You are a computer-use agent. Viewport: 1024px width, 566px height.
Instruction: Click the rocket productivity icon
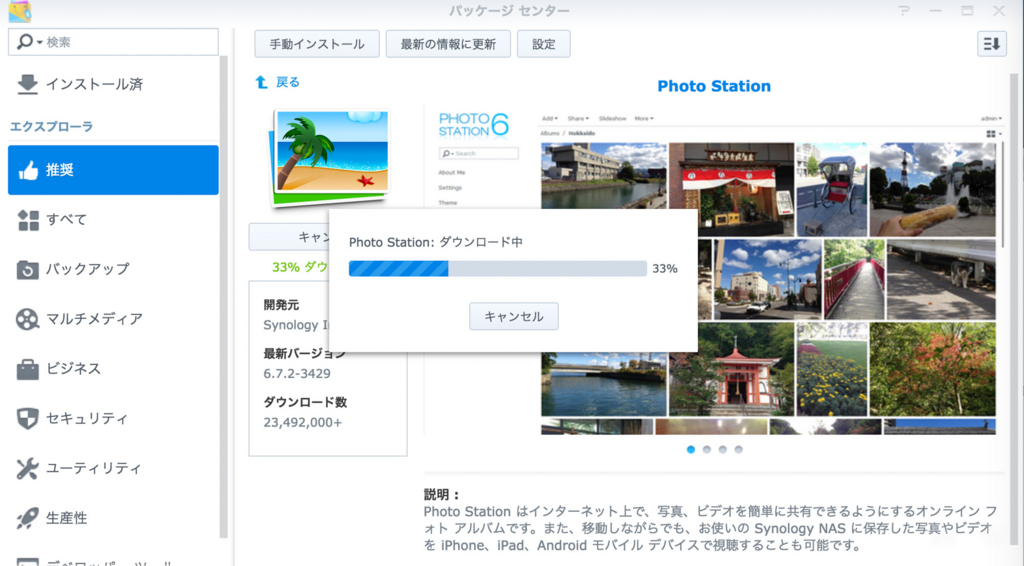(27, 518)
